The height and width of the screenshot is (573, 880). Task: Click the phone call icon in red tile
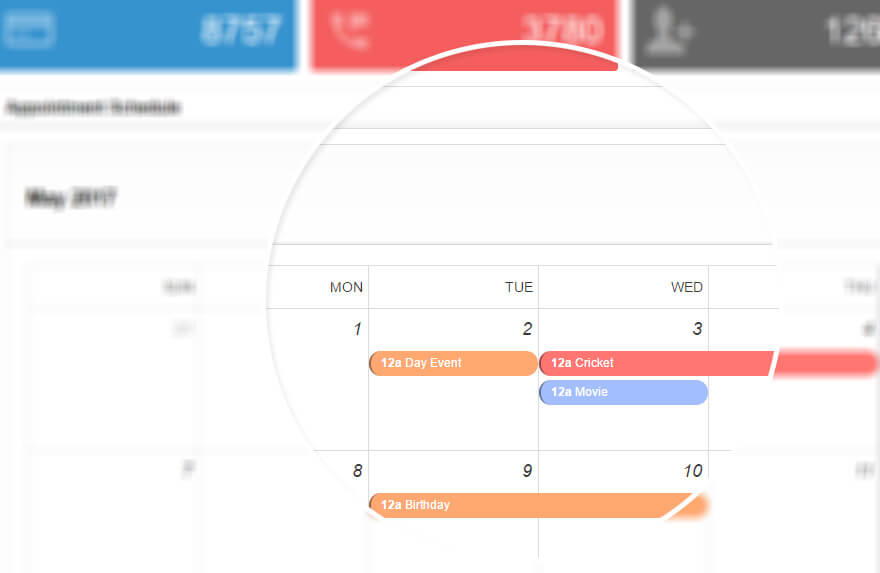point(349,30)
